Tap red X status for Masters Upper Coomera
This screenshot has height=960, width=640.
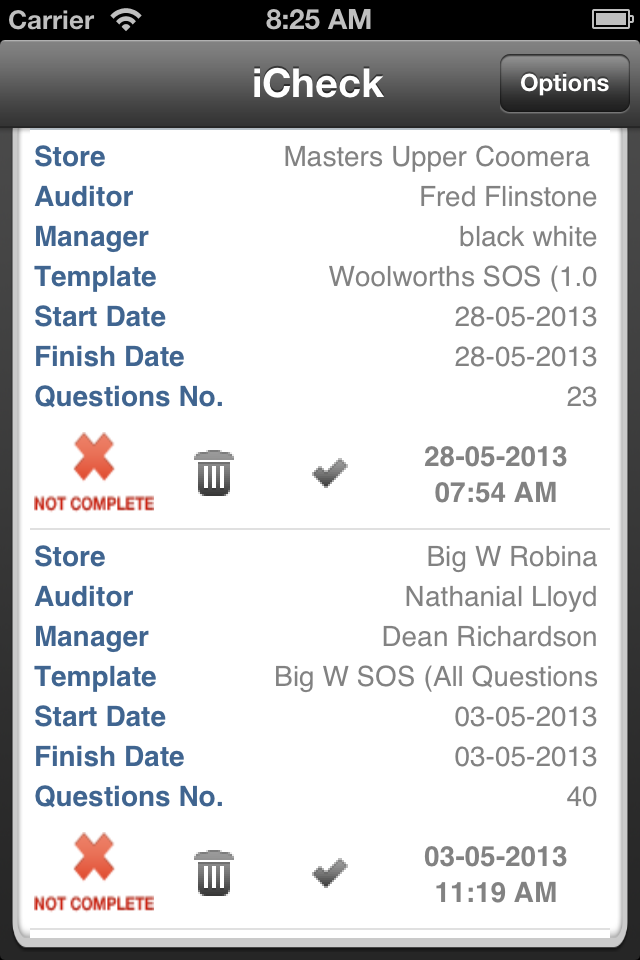click(x=94, y=472)
